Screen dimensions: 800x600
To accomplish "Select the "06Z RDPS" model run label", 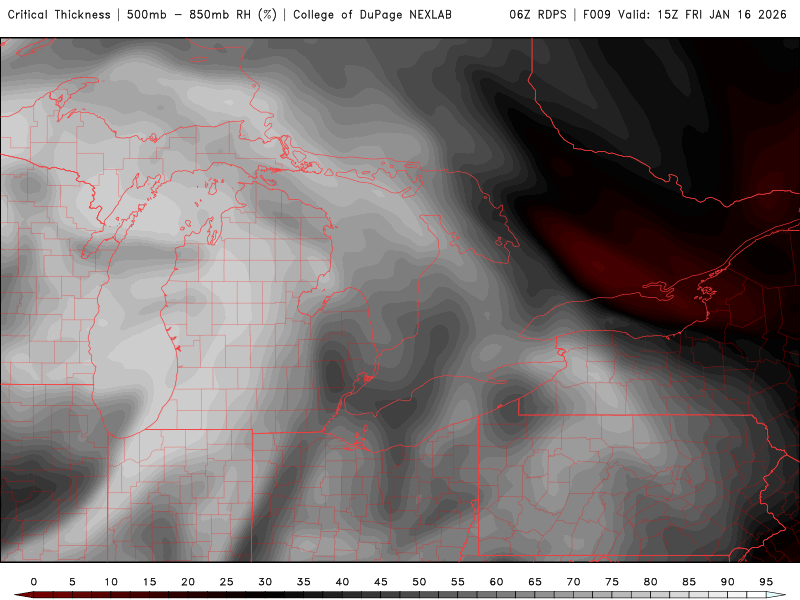I will pos(538,15).
